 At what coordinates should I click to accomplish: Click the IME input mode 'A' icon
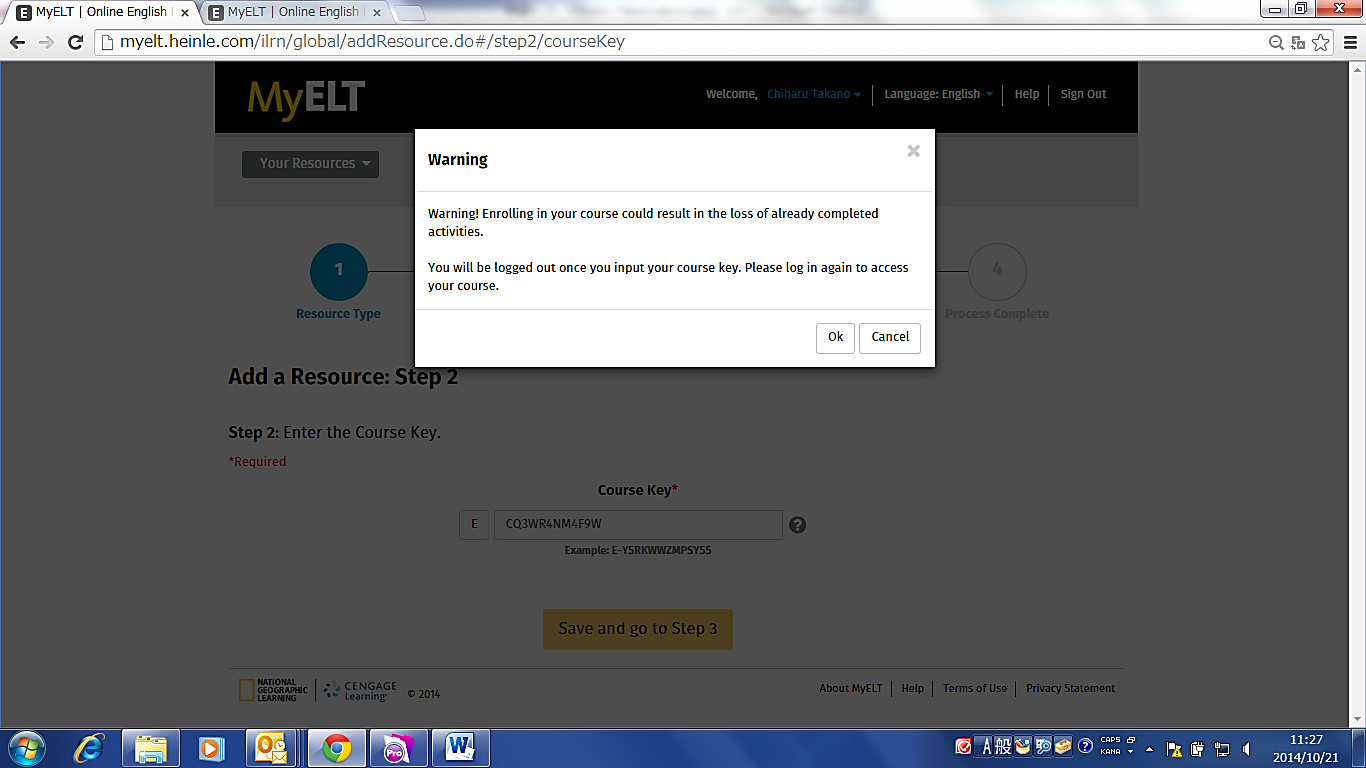click(985, 746)
